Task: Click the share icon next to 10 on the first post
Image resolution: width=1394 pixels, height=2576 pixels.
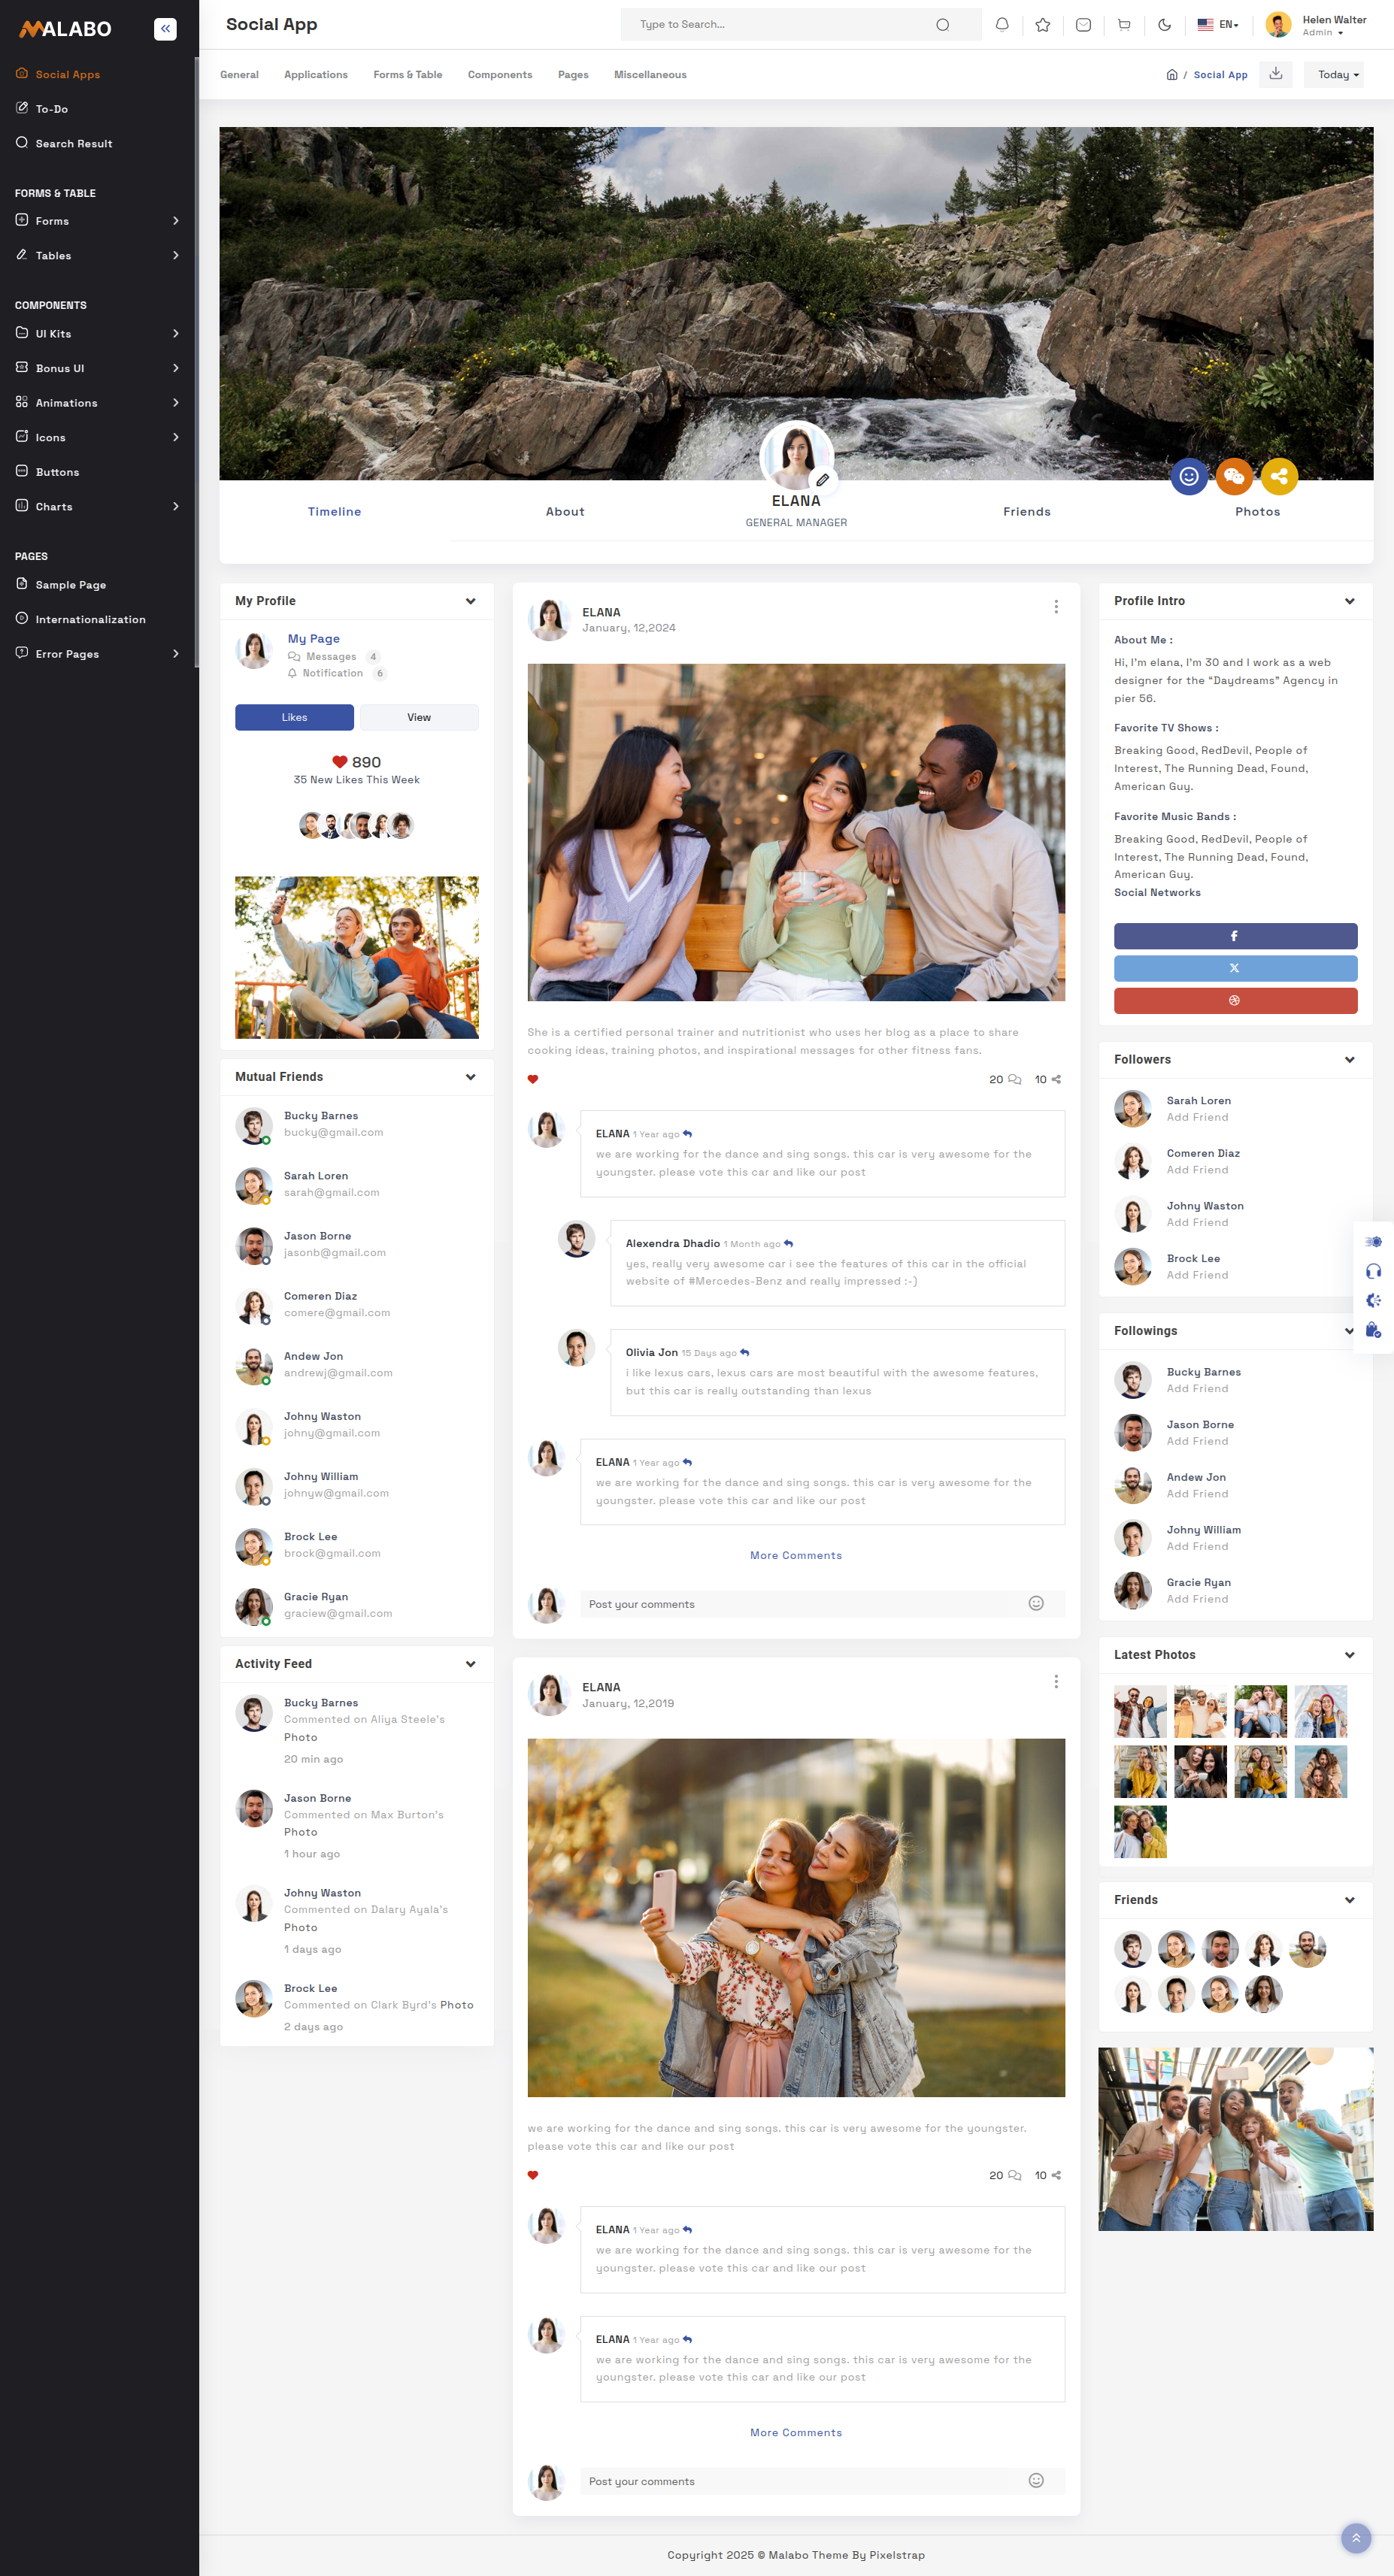Action: pos(1056,1079)
